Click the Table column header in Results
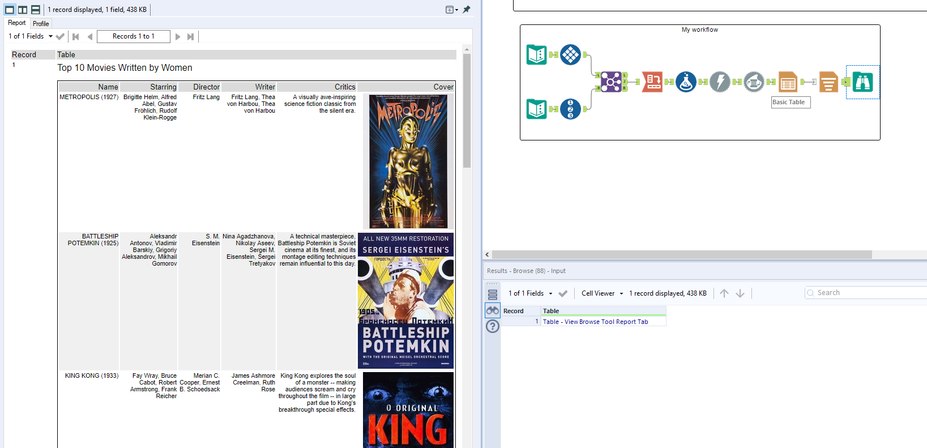927x448 pixels. [x=604, y=311]
